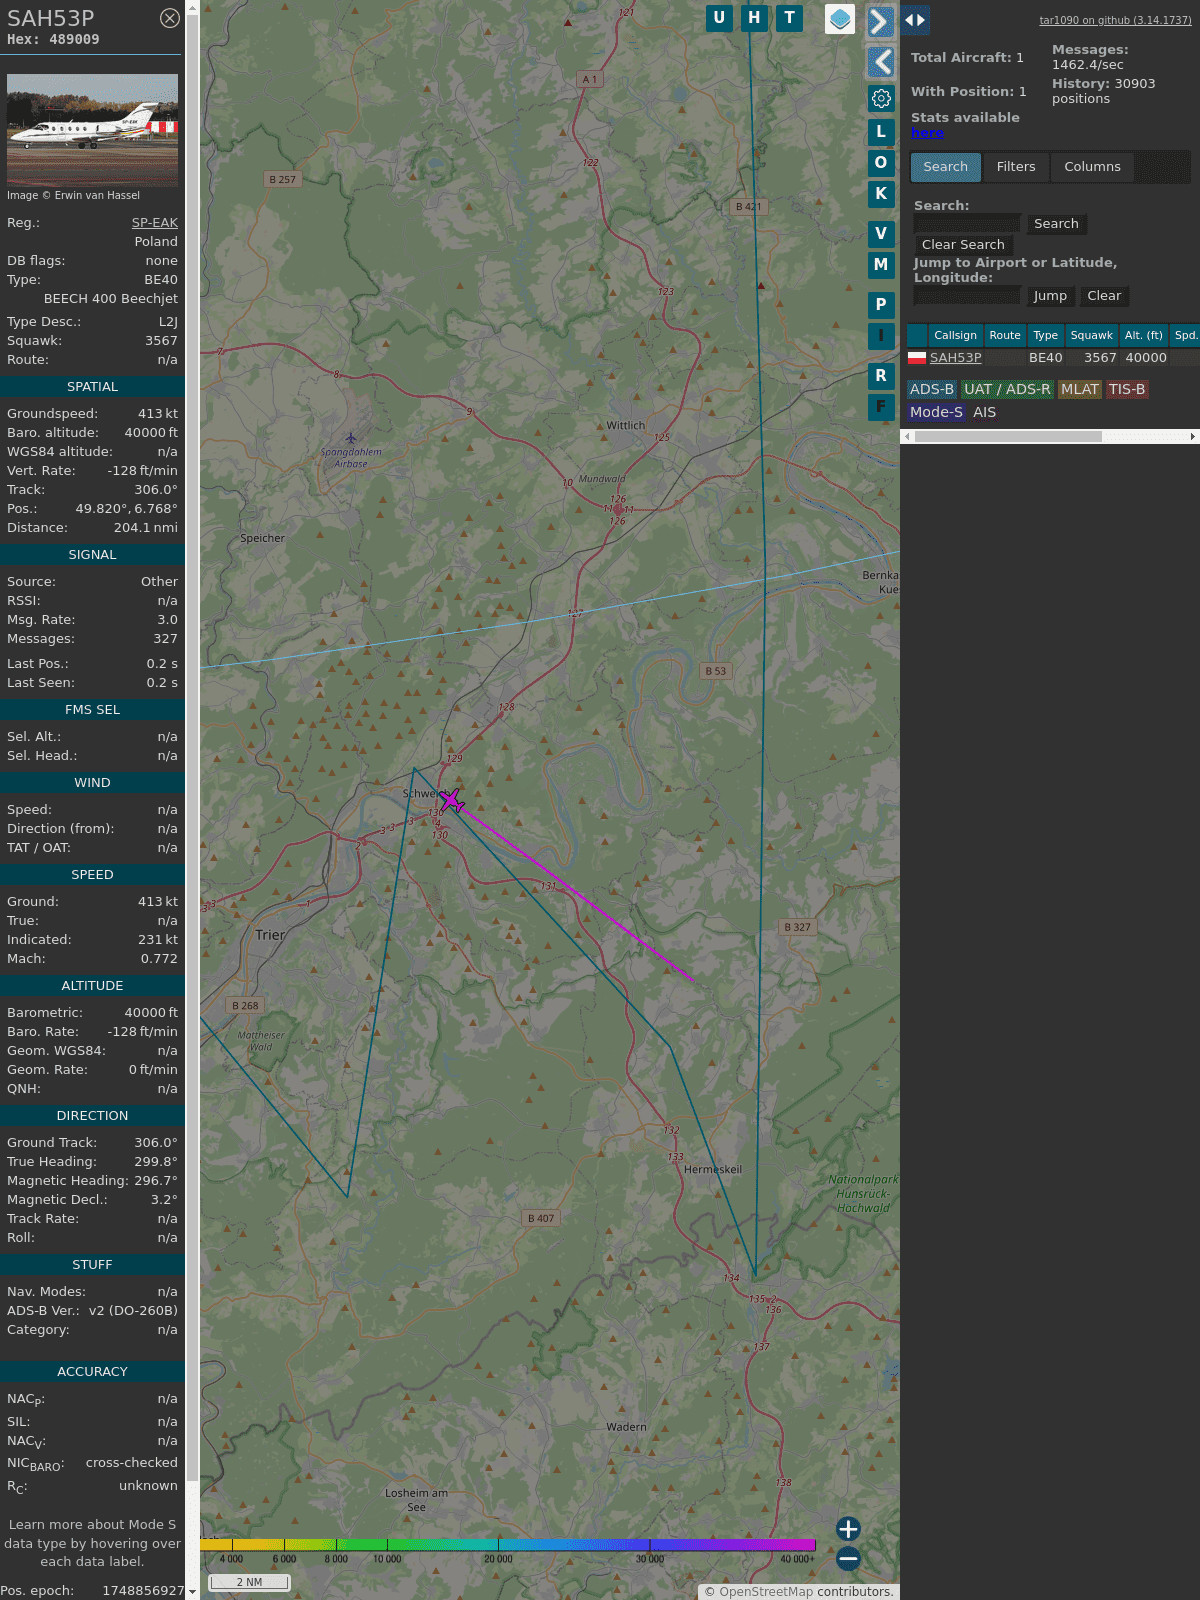Viewport: 1200px width, 1600px height.
Task: Zoom in the map with plus button
Action: pyautogui.click(x=848, y=1529)
